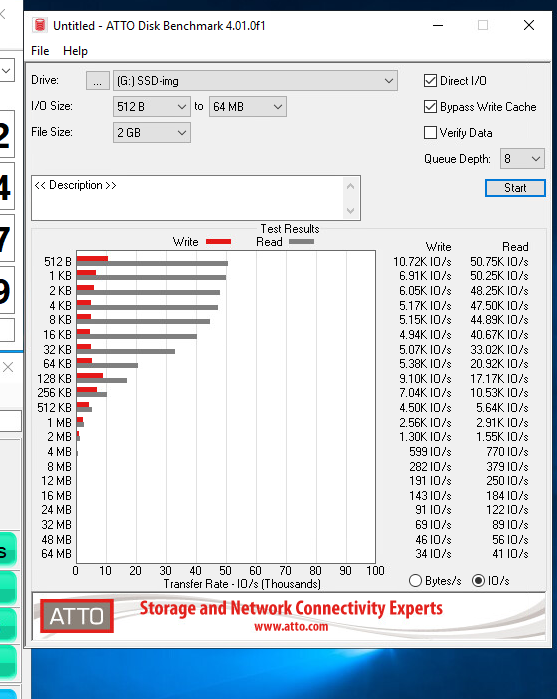The image size is (557, 699).
Task: Click the 17.17K IO/s read value
Action: pos(499,378)
